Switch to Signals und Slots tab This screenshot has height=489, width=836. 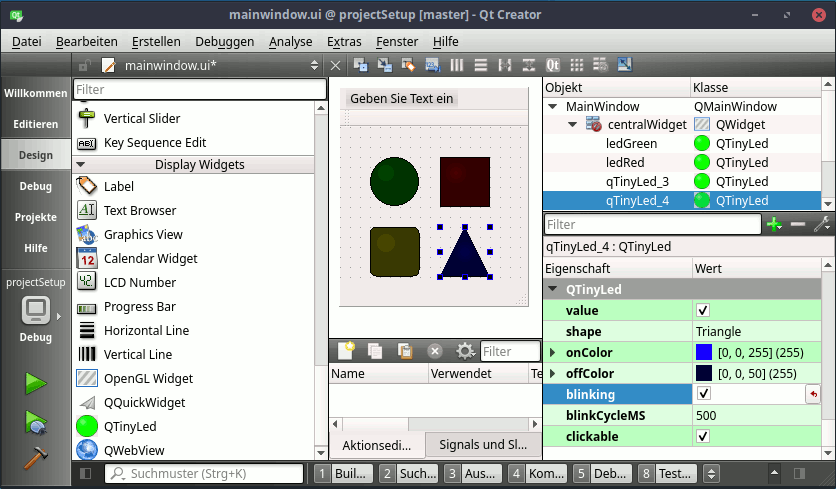click(x=483, y=445)
